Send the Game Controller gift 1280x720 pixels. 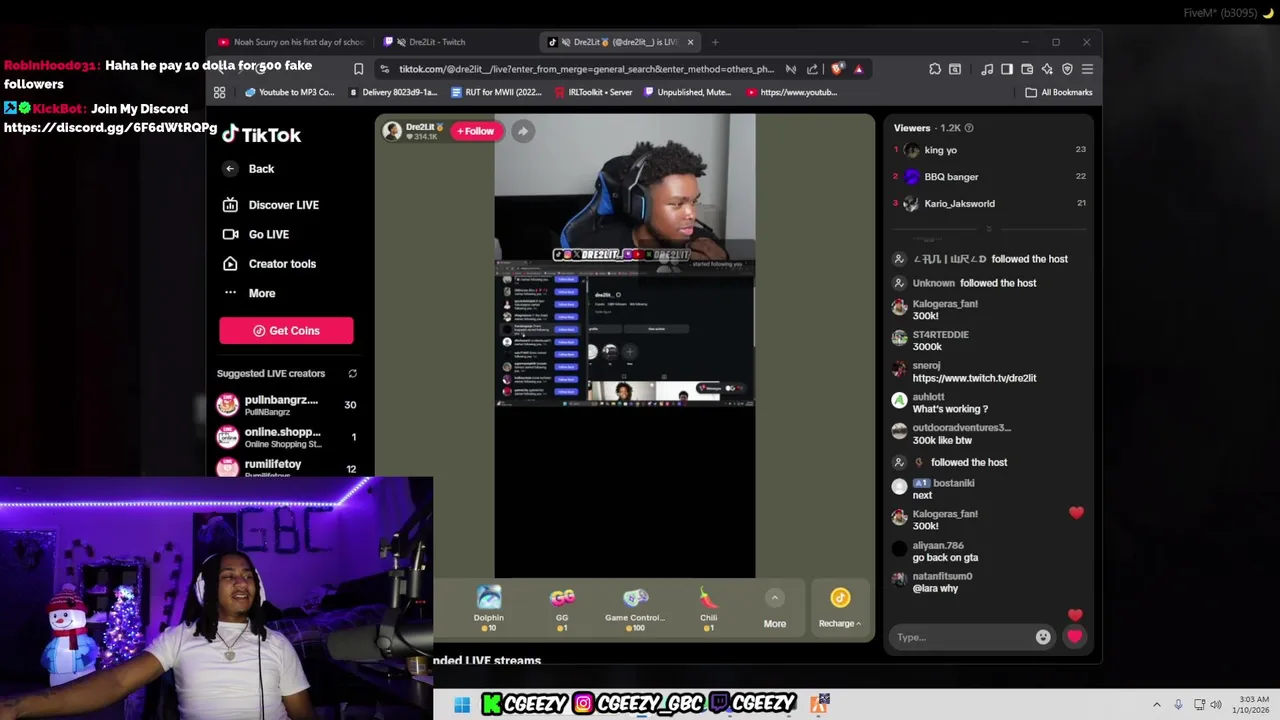[x=635, y=609]
